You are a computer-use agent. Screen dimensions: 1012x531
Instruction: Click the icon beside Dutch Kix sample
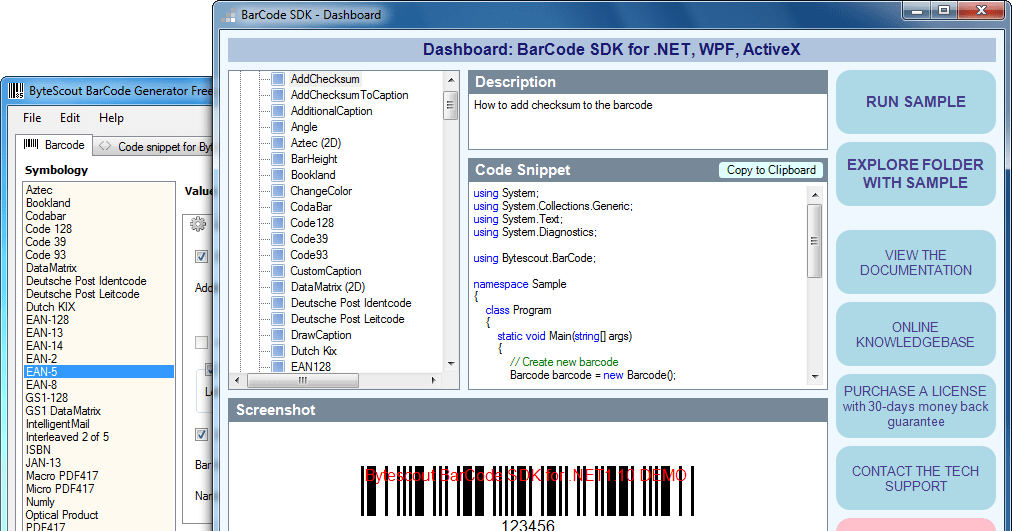tap(278, 351)
